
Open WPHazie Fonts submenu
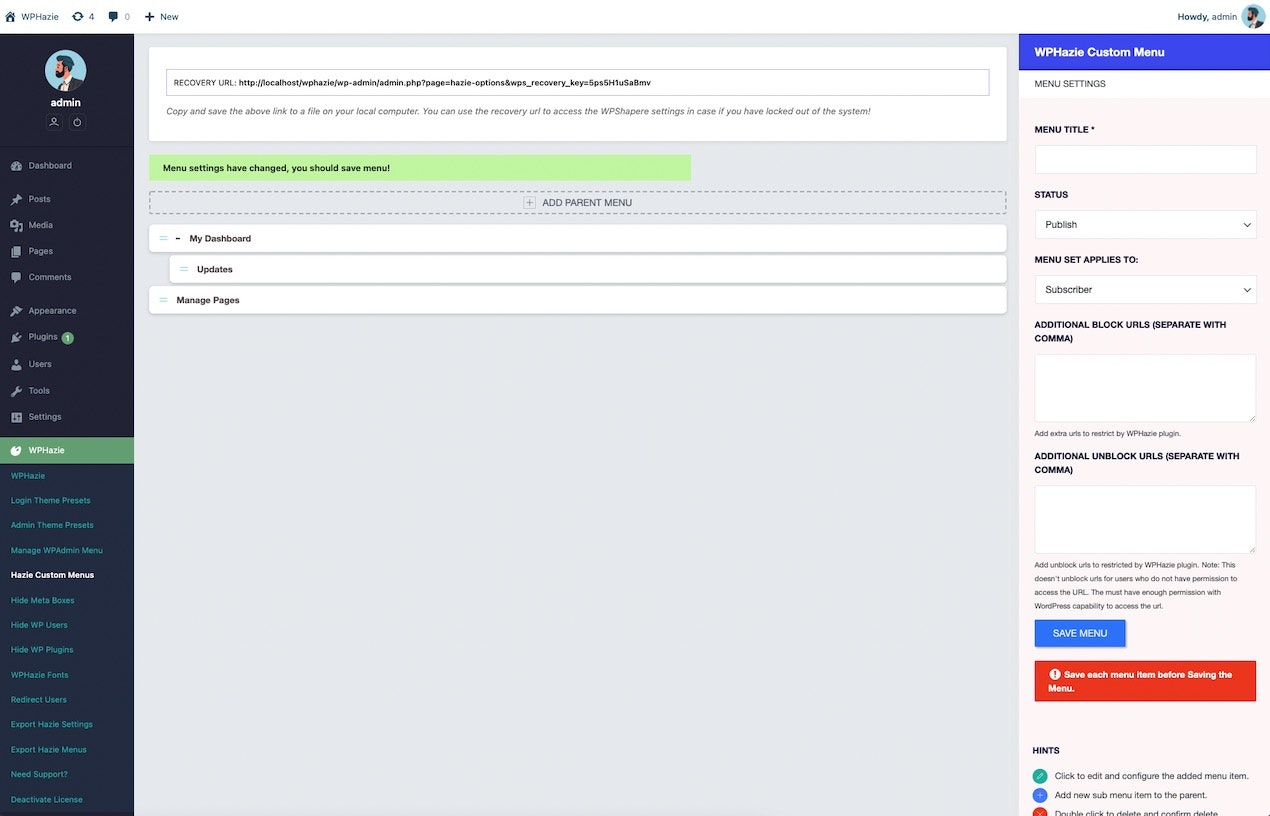(40, 675)
